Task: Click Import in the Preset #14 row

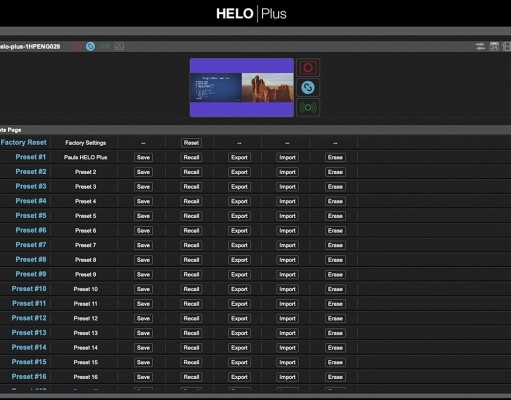Action: click(287, 348)
